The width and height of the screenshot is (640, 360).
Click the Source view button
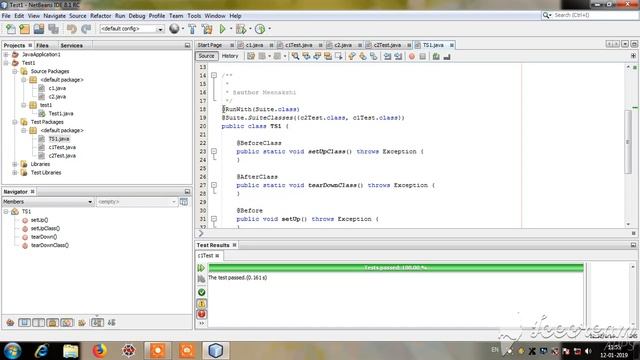pyautogui.click(x=206, y=56)
